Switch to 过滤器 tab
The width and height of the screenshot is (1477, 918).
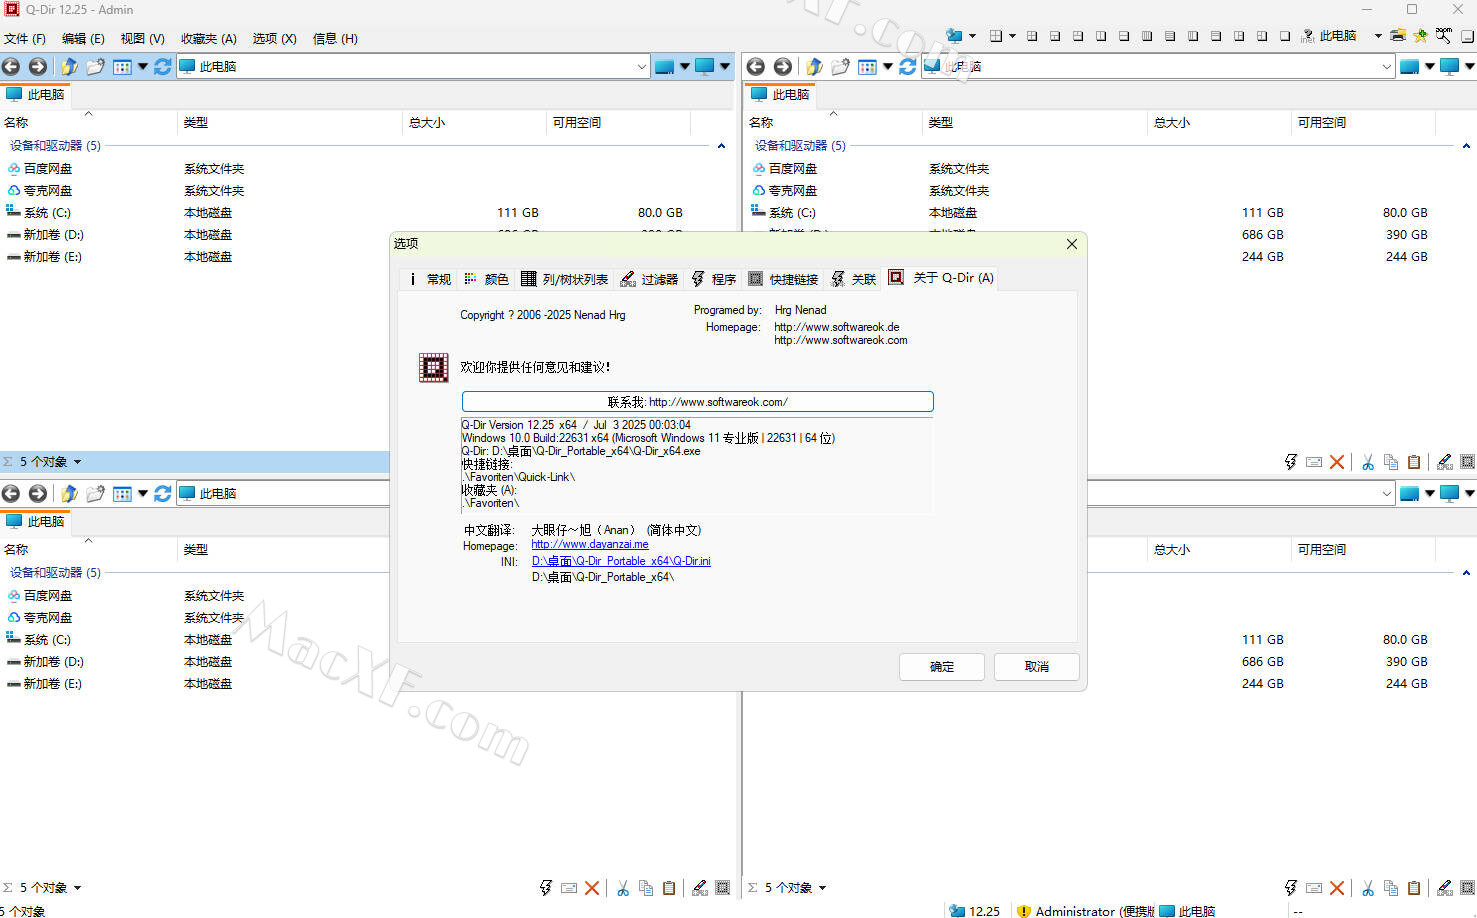(649, 279)
